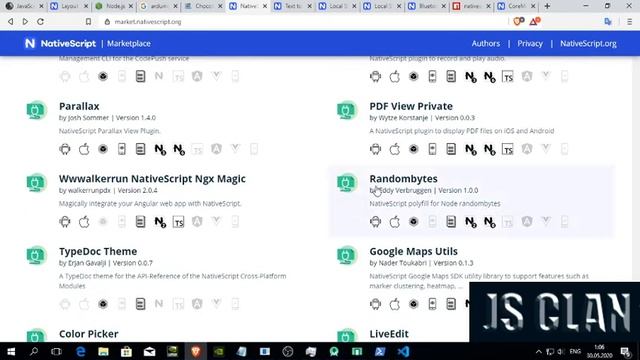Image resolution: width=640 pixels, height=360 pixels.
Task: Go forward in browser history
Action: 25,22
